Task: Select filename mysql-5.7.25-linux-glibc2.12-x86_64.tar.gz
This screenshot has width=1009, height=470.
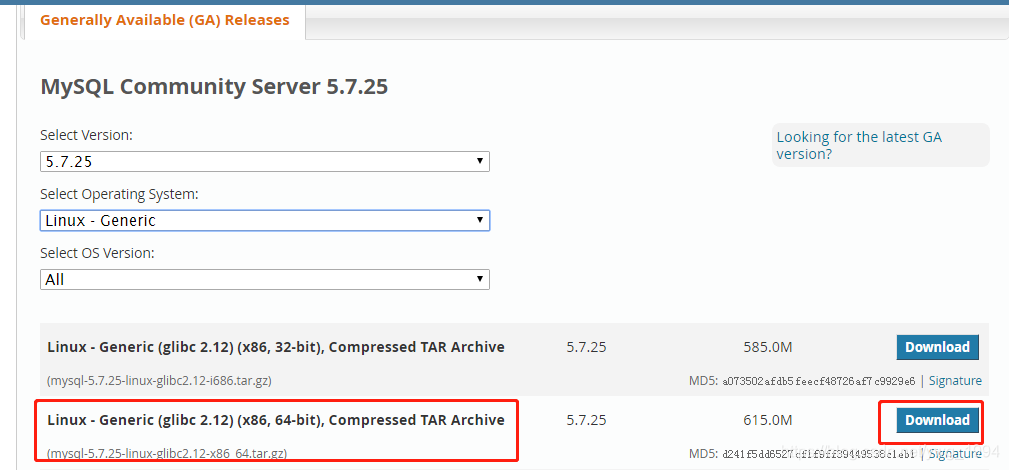Action: point(167,454)
